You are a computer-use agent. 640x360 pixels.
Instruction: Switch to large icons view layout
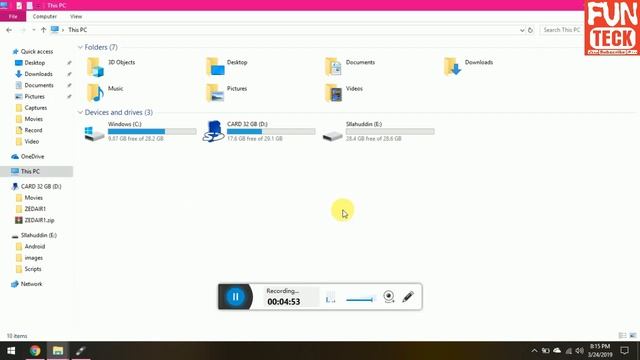pyautogui.click(x=633, y=336)
